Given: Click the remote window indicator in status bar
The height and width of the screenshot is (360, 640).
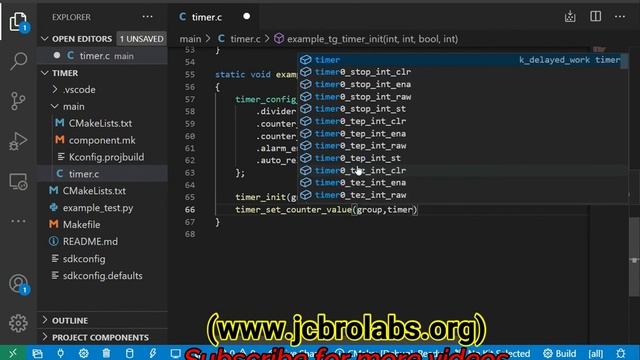Looking at the screenshot, I should (13, 353).
